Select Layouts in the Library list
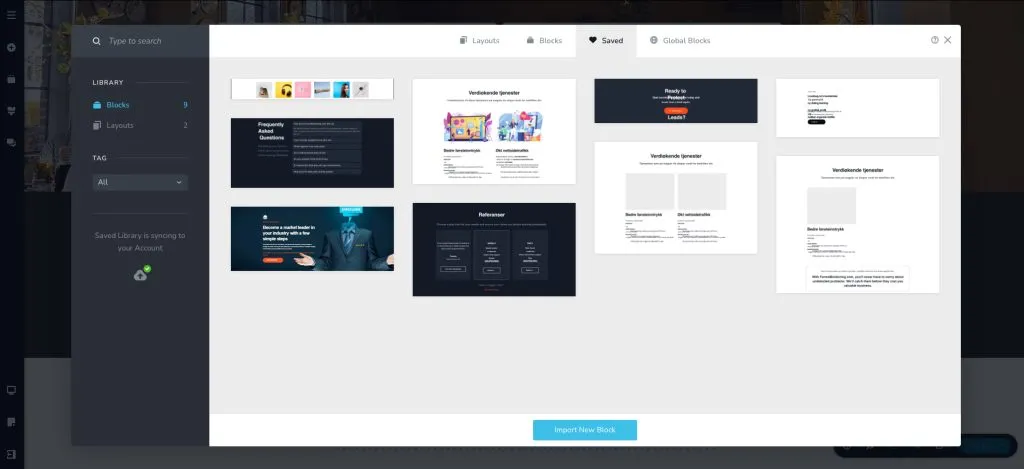This screenshot has width=1024, height=469. tap(120, 125)
